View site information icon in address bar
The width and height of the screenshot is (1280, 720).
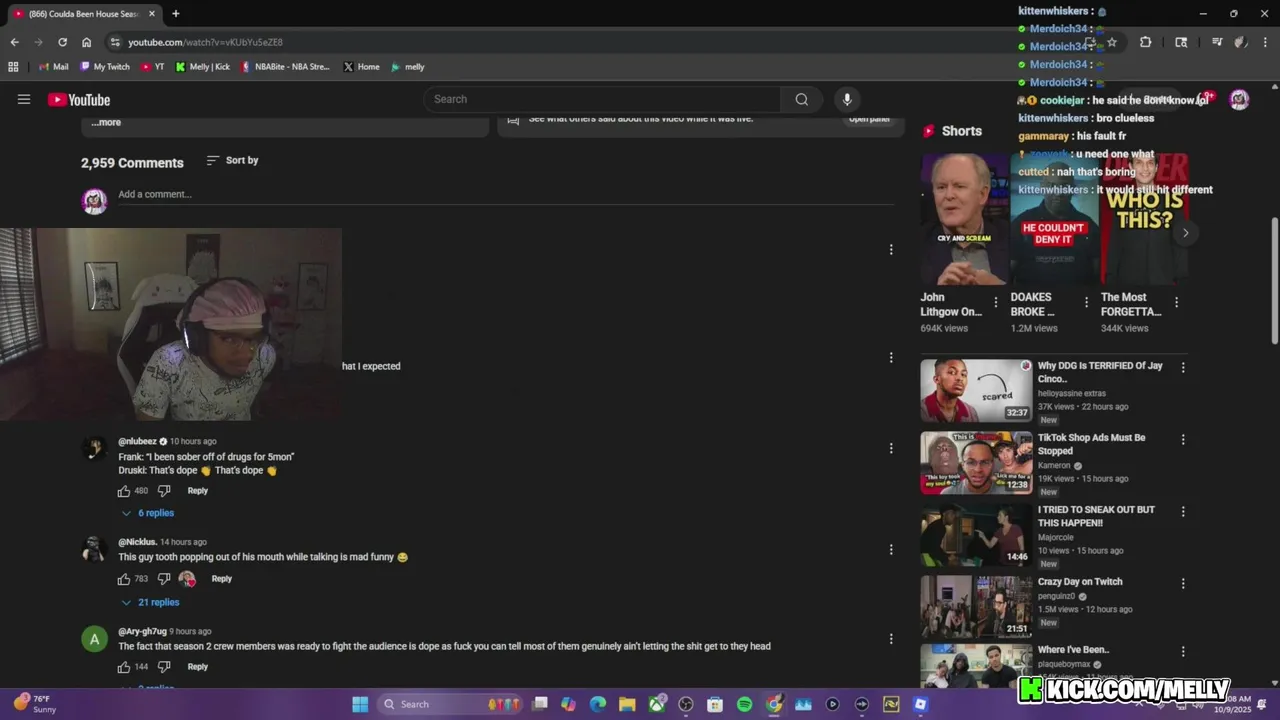coord(115,42)
